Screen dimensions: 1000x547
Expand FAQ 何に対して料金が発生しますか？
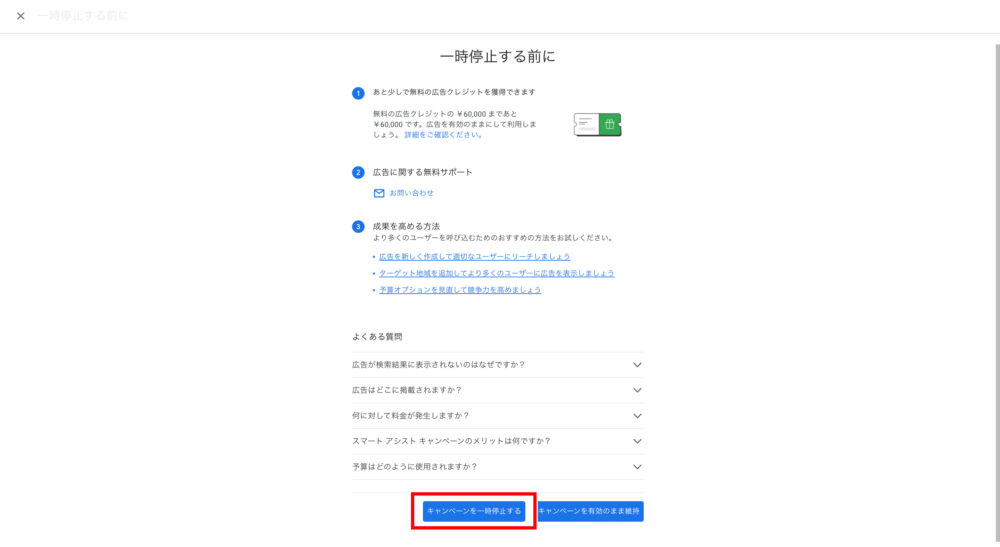point(497,416)
